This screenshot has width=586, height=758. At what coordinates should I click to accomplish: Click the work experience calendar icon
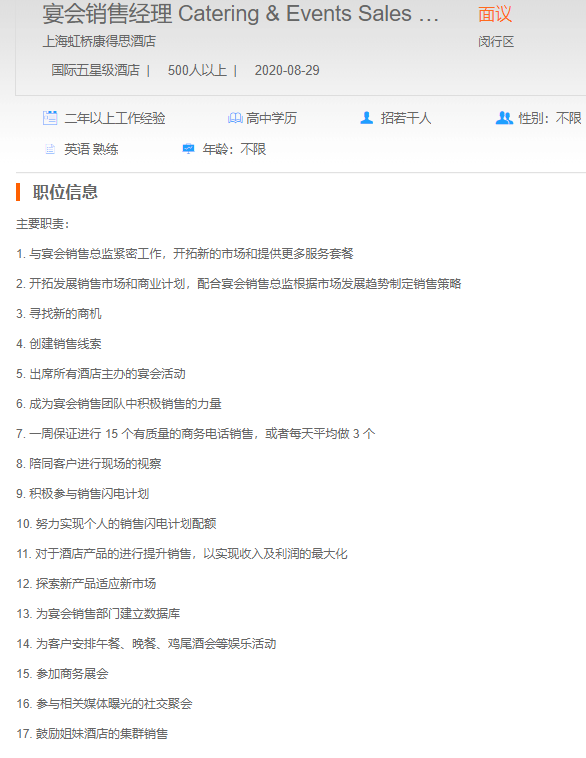50,118
